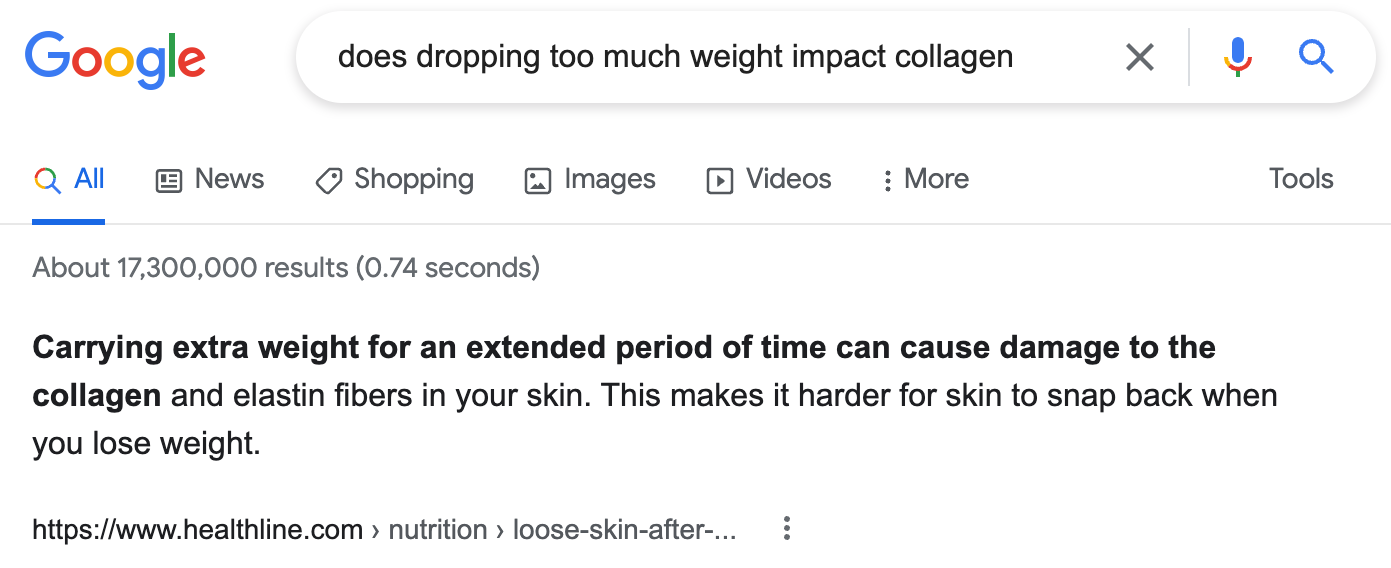The height and width of the screenshot is (568, 1391).
Task: Click the play icon for Videos results
Action: [719, 181]
